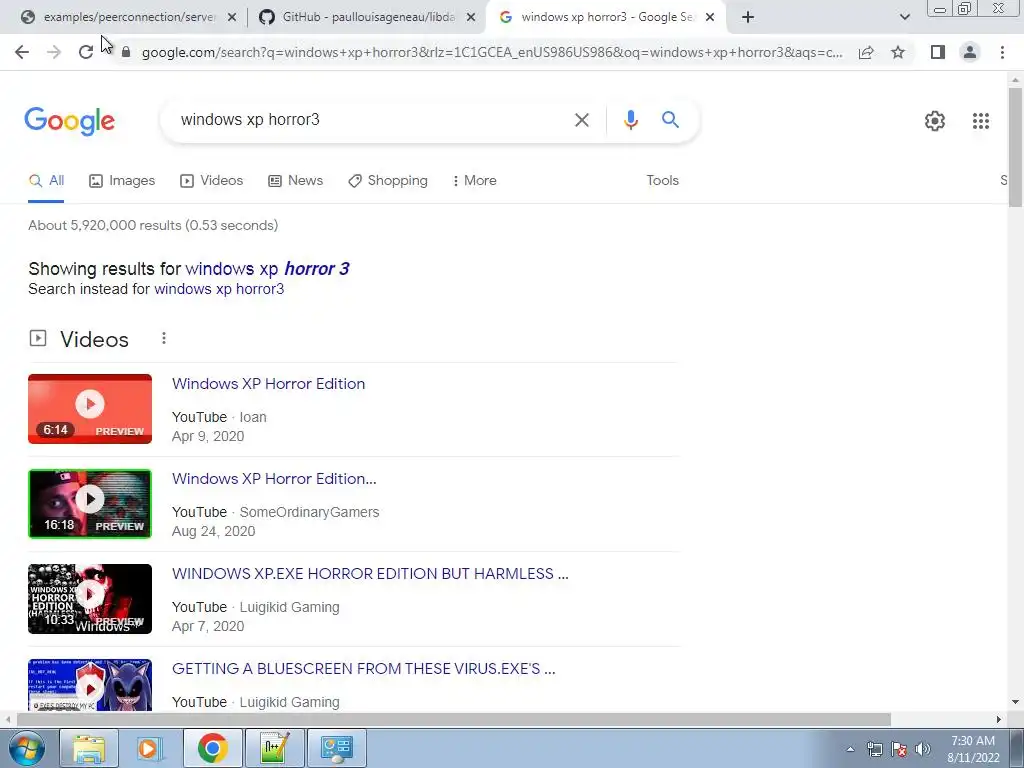Play the 6:14 red video thumbnail
This screenshot has width=1024, height=768.
[x=90, y=409]
